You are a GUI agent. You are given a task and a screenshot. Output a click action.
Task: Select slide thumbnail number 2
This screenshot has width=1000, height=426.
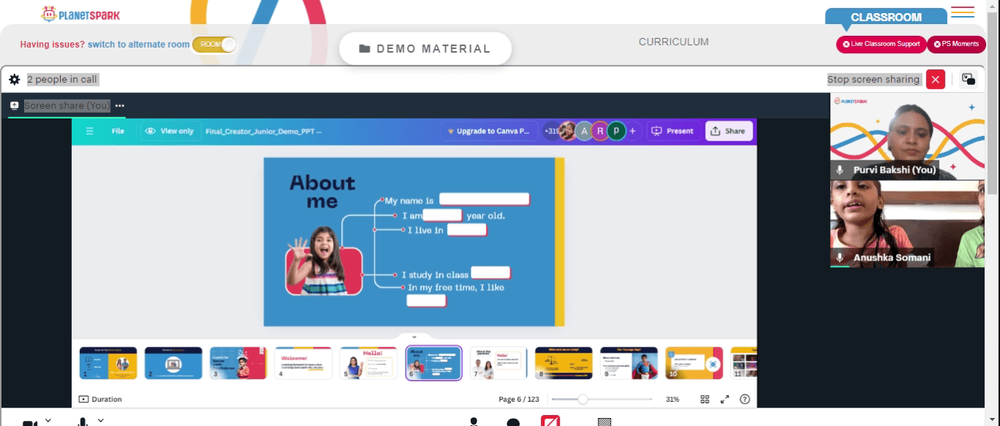(173, 363)
